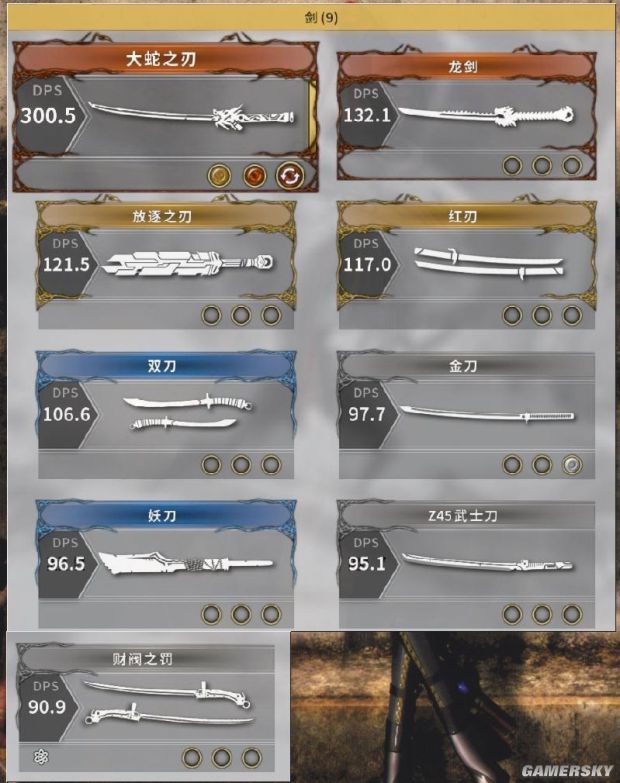This screenshot has width=620, height=783.
Task: Select the 大蛇之刃 title banner
Action: (162, 59)
